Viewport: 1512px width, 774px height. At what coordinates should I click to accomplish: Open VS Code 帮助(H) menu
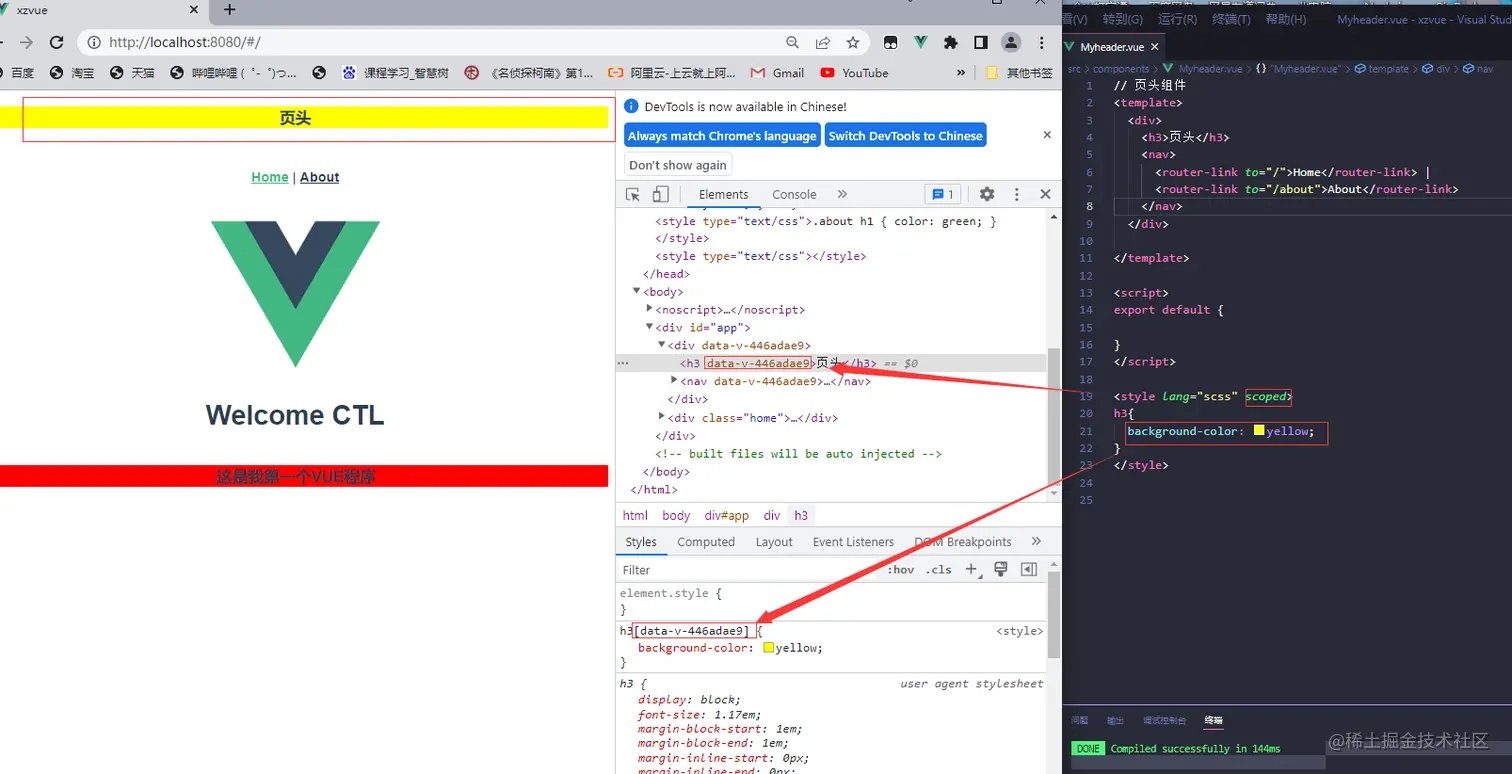coord(1286,19)
